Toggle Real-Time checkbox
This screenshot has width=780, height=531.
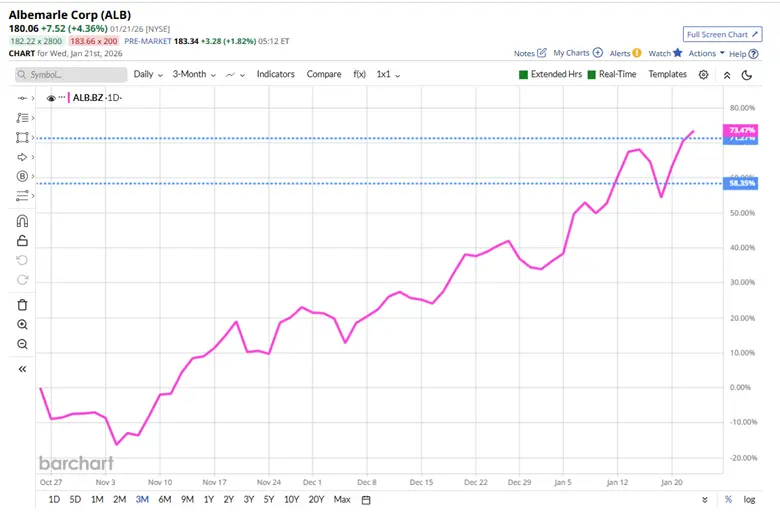click(x=591, y=75)
